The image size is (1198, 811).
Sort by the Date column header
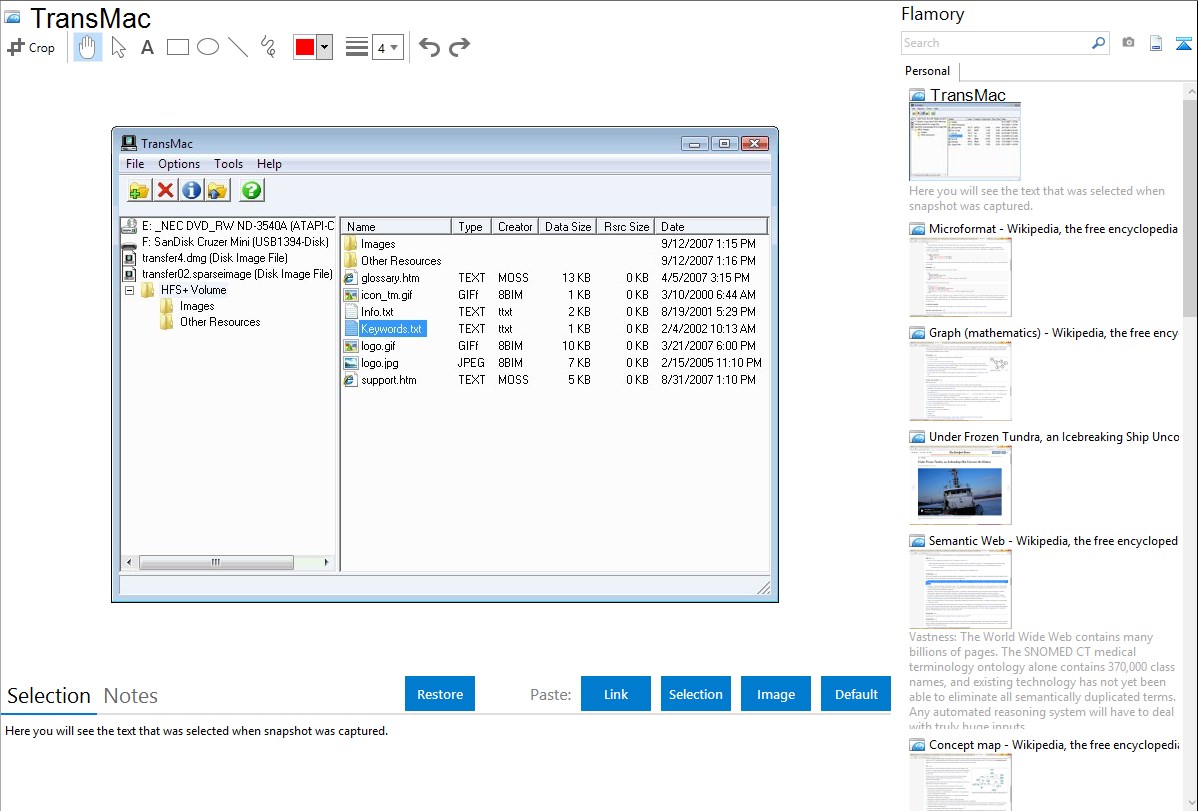click(711, 226)
